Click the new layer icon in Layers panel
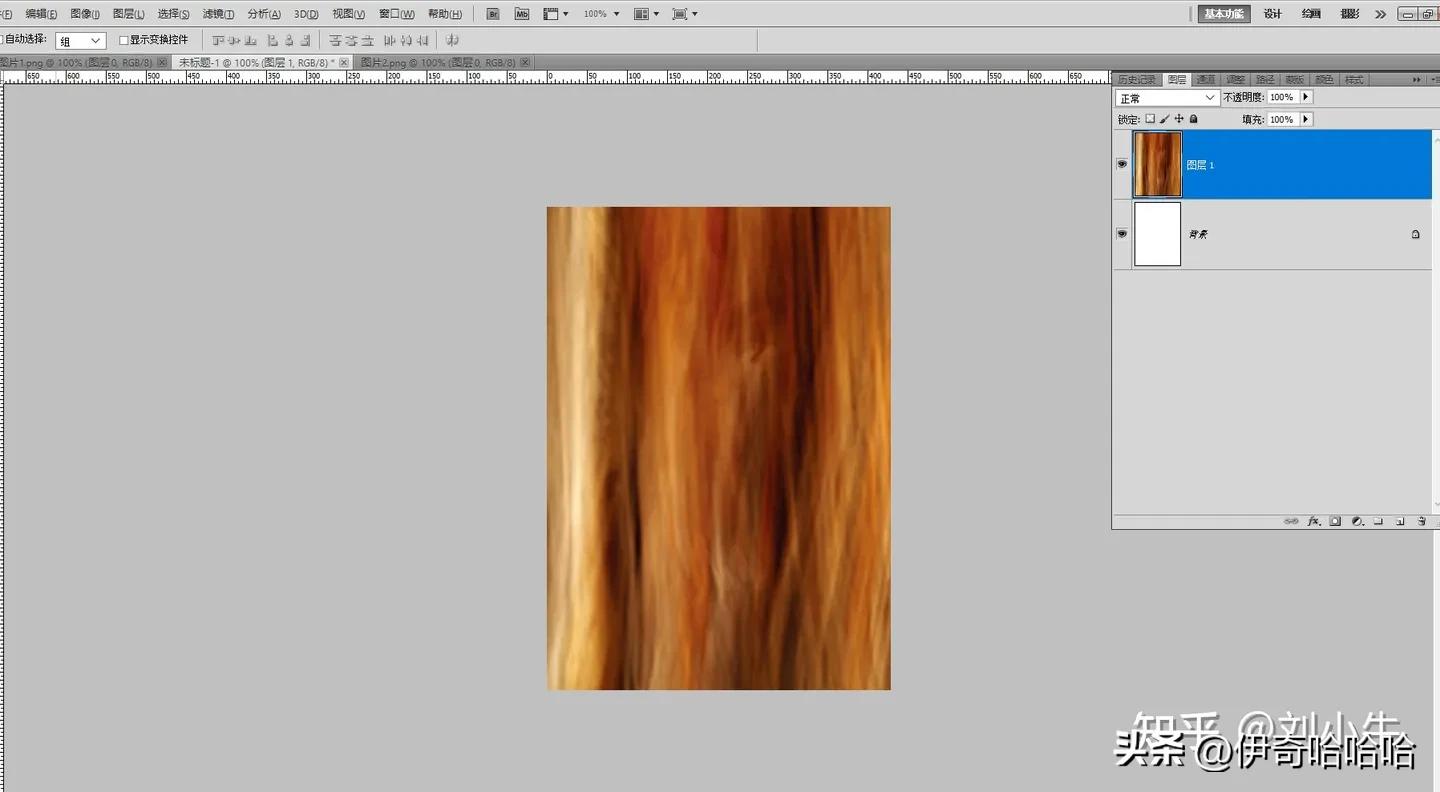Image resolution: width=1440 pixels, height=792 pixels. click(x=1400, y=521)
